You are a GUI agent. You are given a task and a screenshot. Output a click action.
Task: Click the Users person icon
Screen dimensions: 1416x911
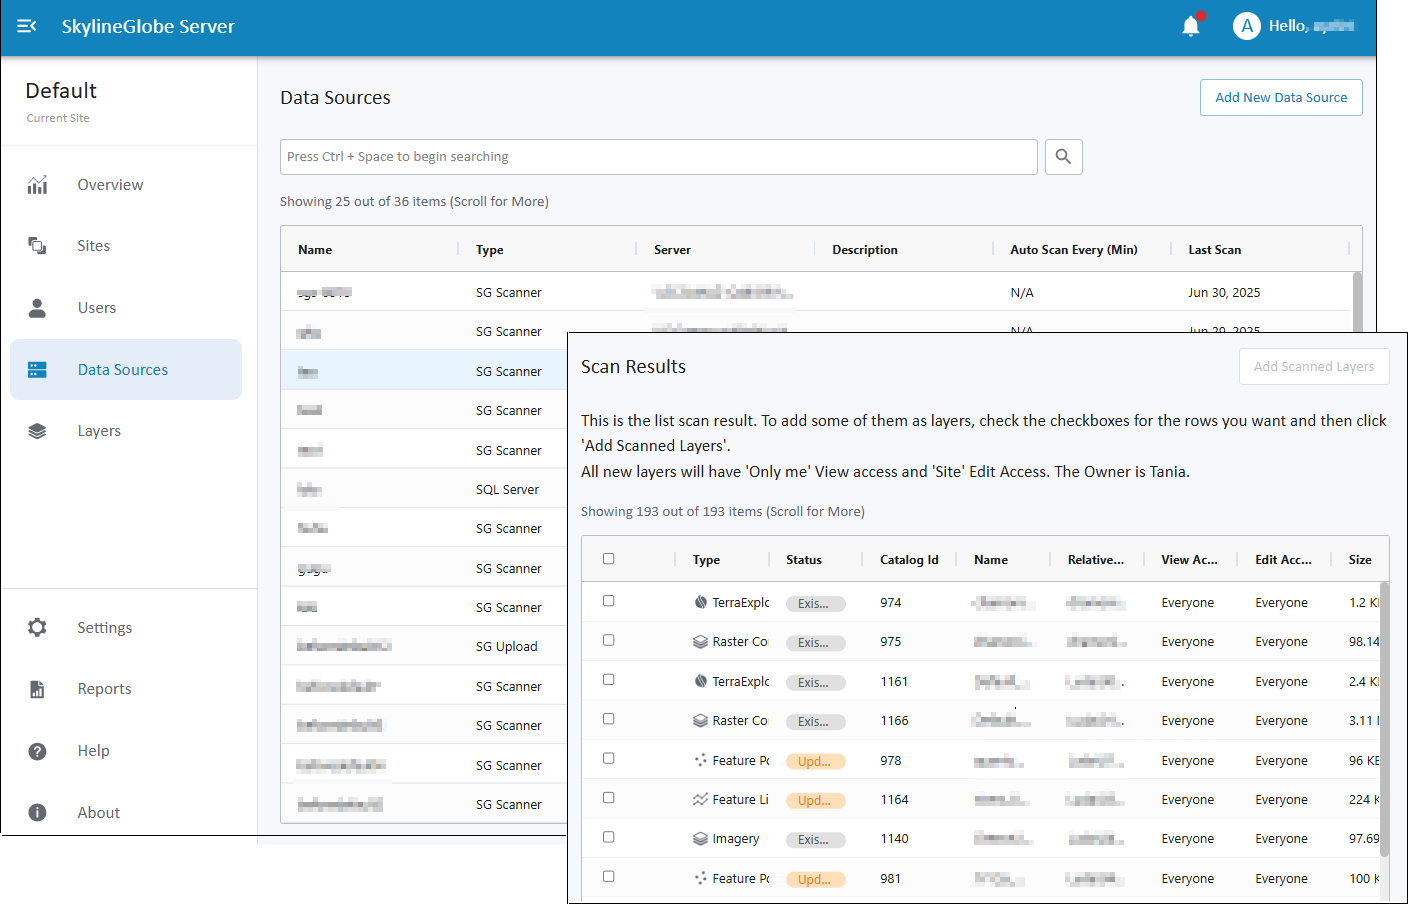pyautogui.click(x=37, y=308)
